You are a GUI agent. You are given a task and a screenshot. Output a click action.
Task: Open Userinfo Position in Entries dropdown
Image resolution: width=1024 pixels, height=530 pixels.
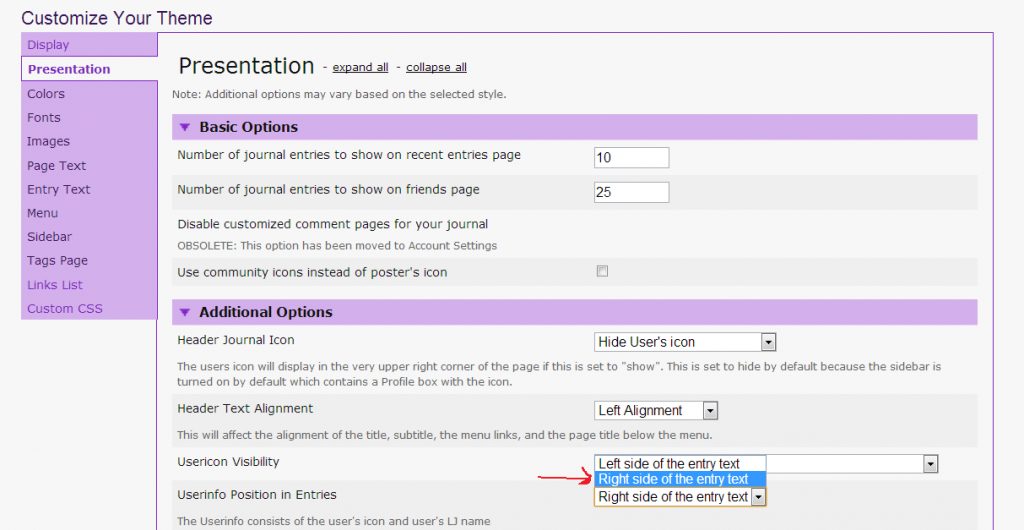point(680,497)
